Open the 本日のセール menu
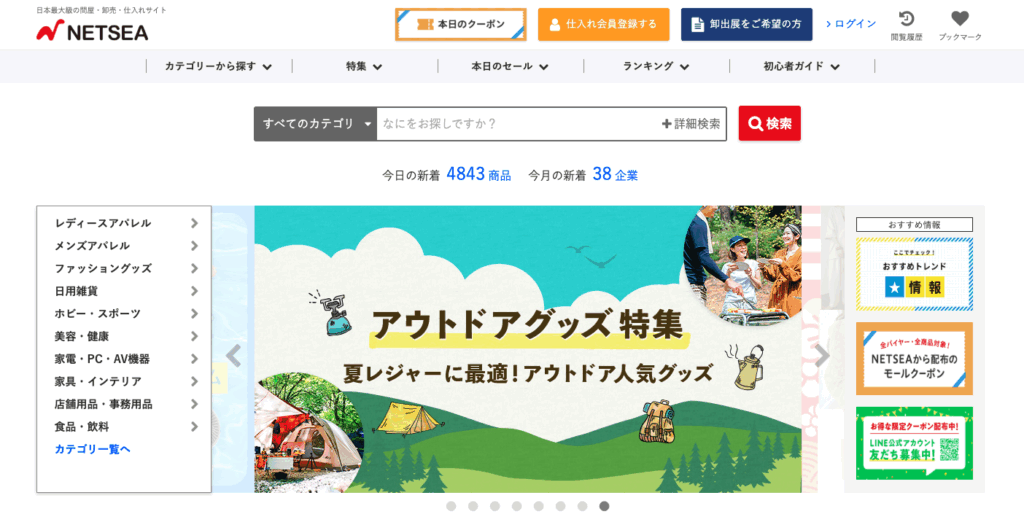Viewport: 1024px width, 522px height. (510, 66)
